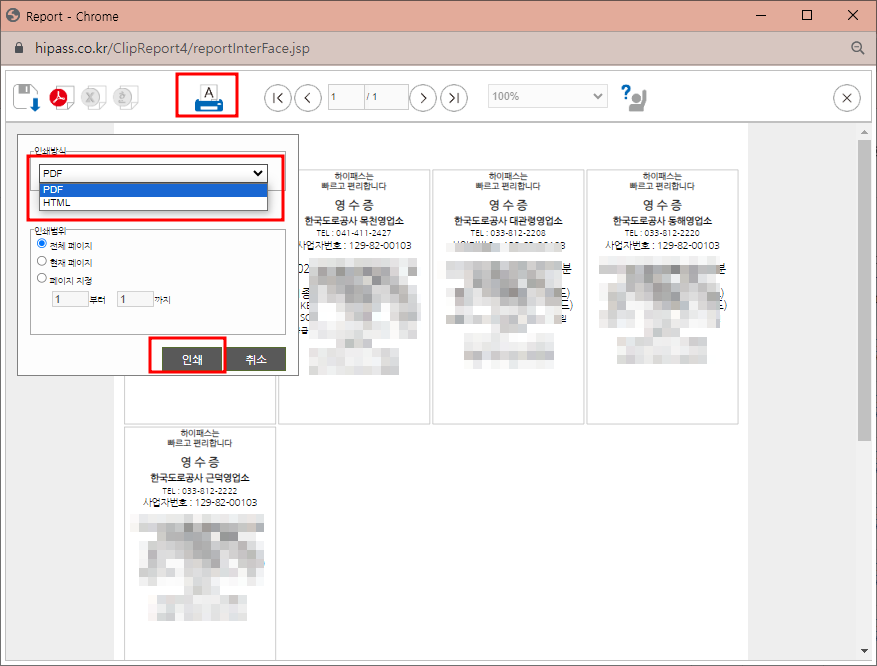Click the 취소 cancel button
Image resolution: width=877 pixels, height=666 pixels.
pyautogui.click(x=255, y=357)
